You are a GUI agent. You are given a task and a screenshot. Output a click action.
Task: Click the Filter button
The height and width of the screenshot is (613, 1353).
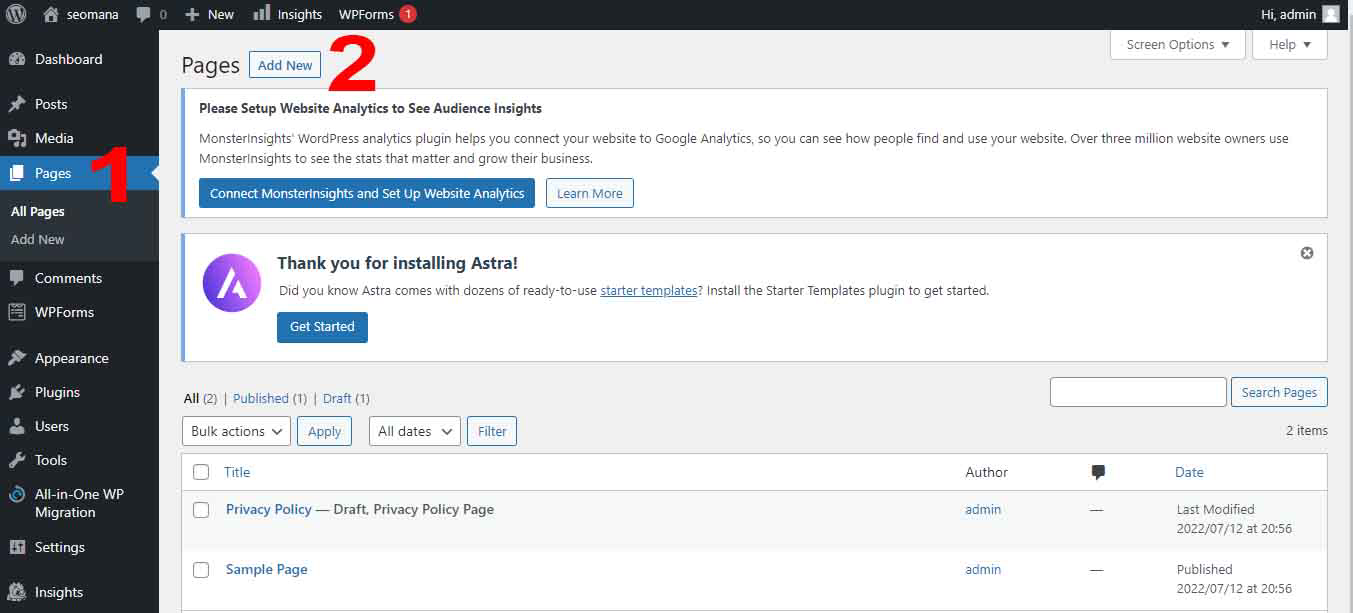tap(492, 431)
